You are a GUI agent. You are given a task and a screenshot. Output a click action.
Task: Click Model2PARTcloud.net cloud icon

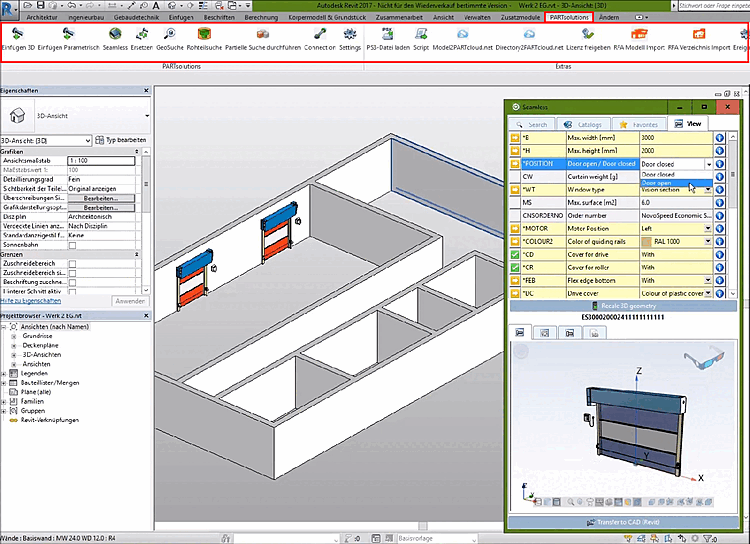click(x=462, y=33)
